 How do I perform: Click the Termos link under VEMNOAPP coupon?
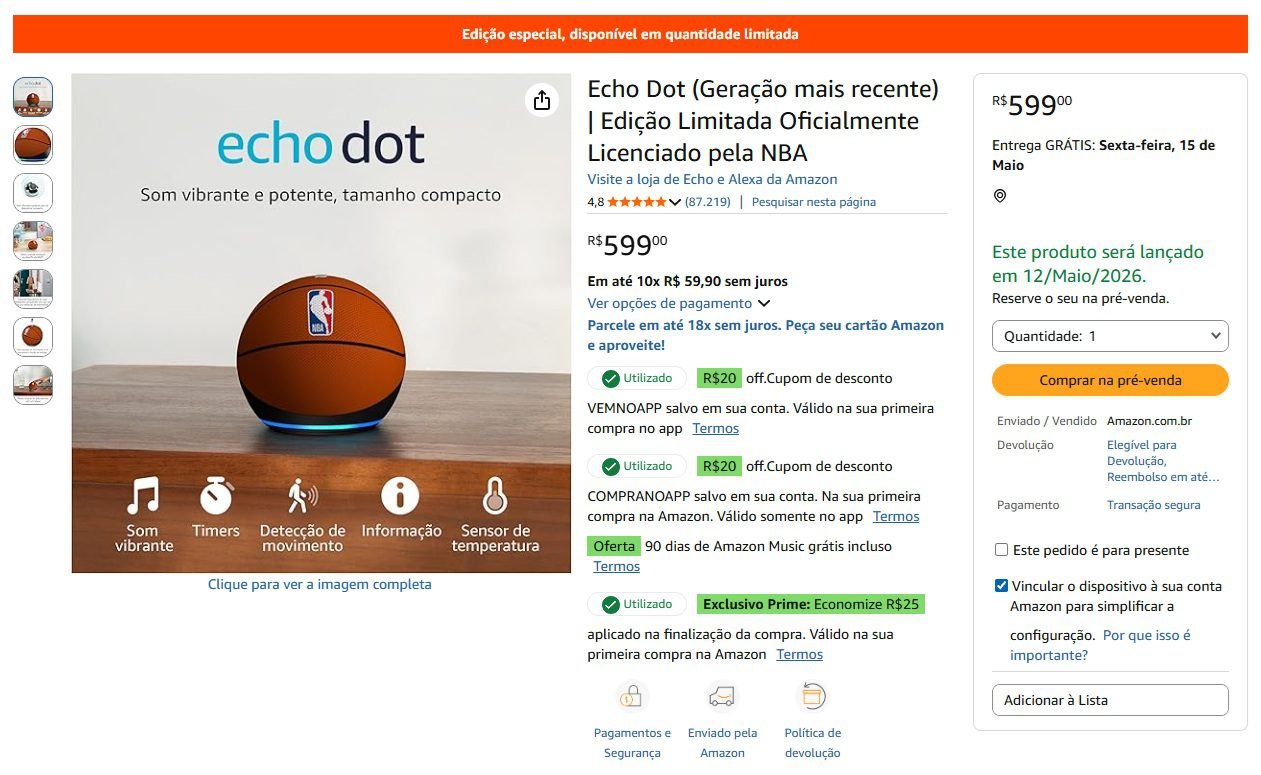713,428
